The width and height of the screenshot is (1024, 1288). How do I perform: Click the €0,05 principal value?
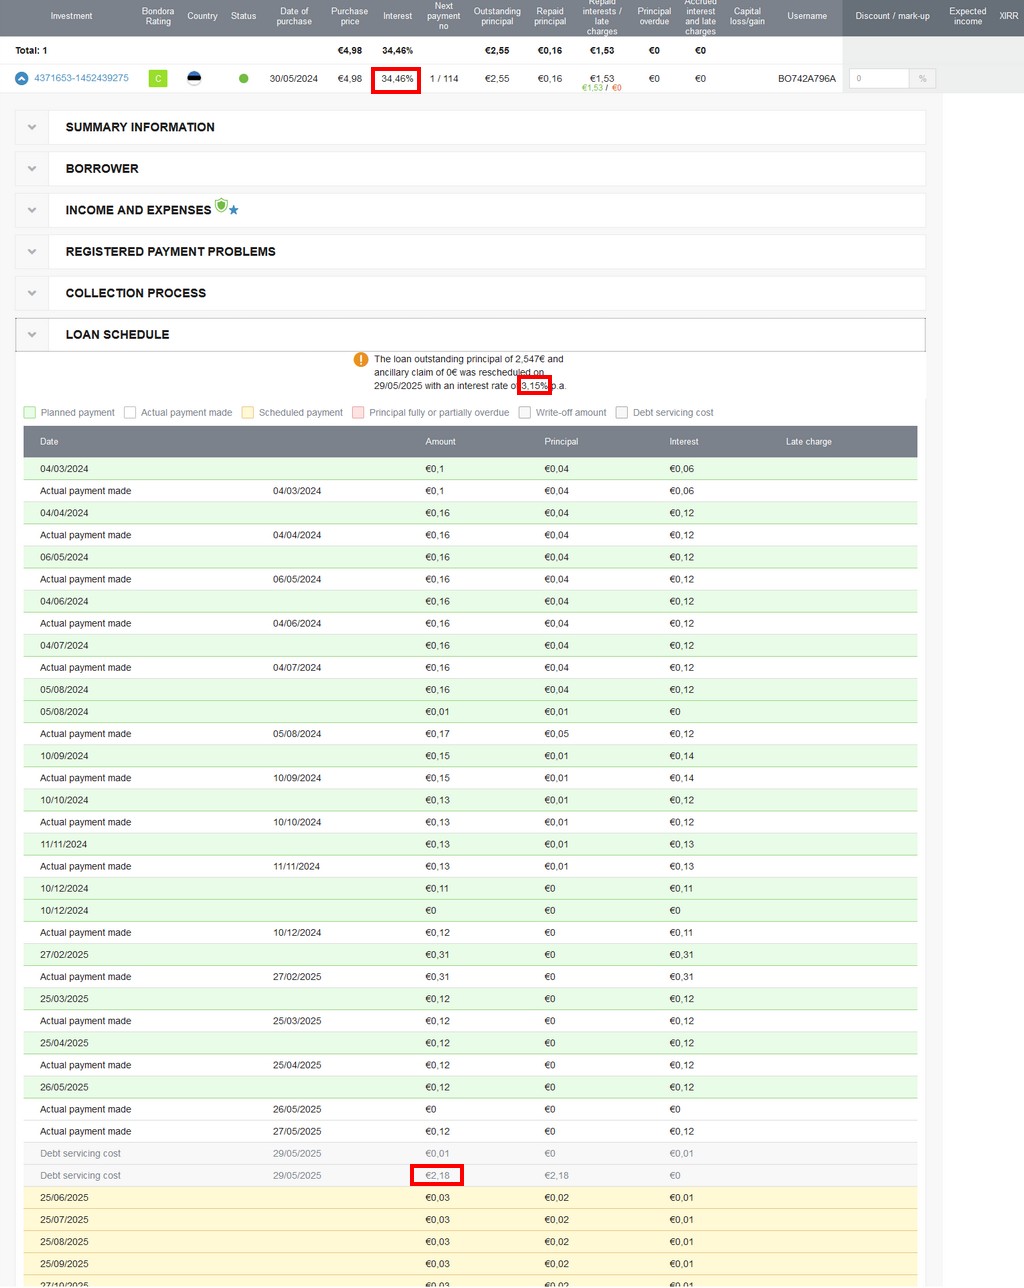pyautogui.click(x=556, y=734)
